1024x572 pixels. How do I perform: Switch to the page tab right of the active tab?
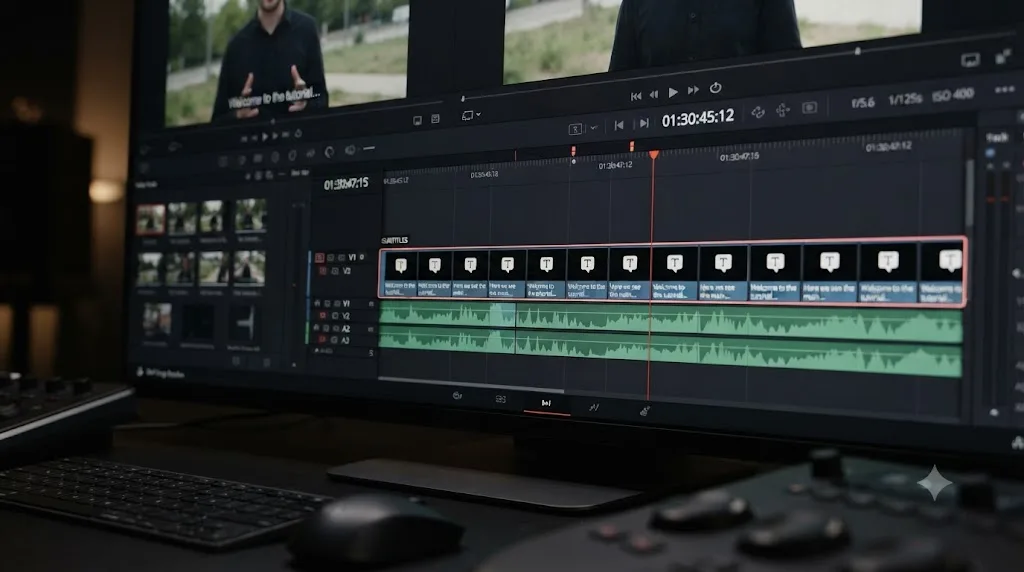(x=594, y=407)
